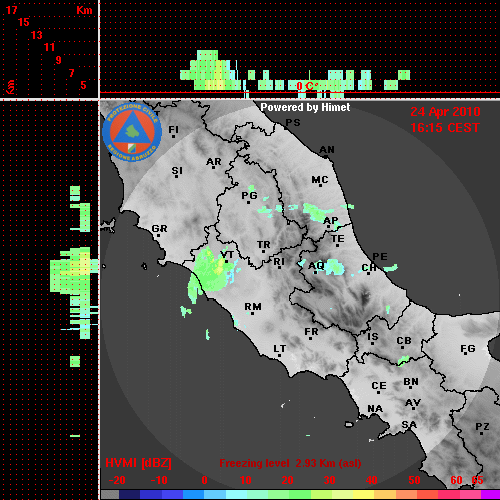Image resolution: width=500 pixels, height=500 pixels.
Task: Click the Powered by Himet text
Action: coord(305,107)
